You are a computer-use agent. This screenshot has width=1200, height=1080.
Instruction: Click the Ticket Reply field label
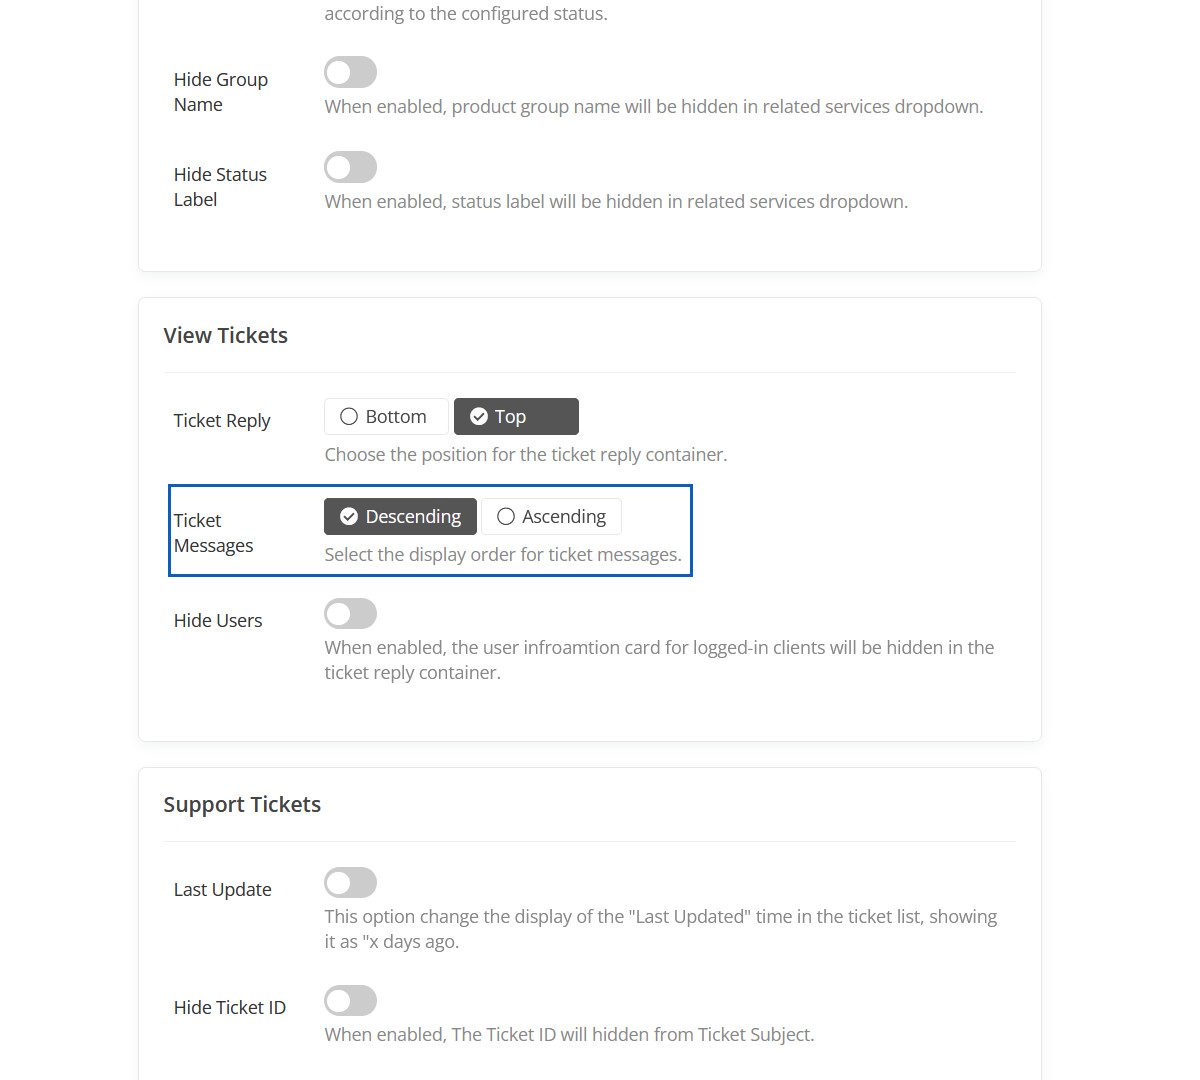click(x=222, y=421)
